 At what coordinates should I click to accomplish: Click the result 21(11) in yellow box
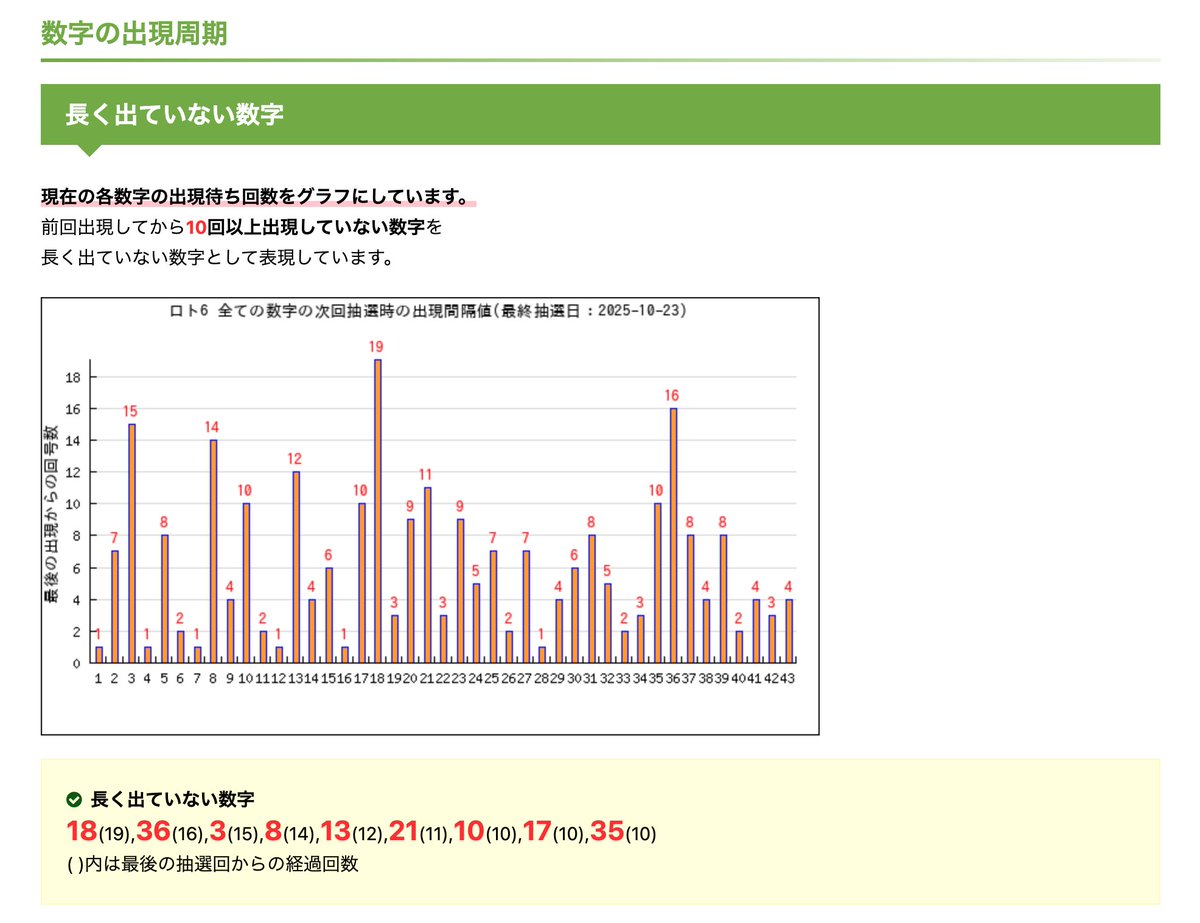[419, 832]
